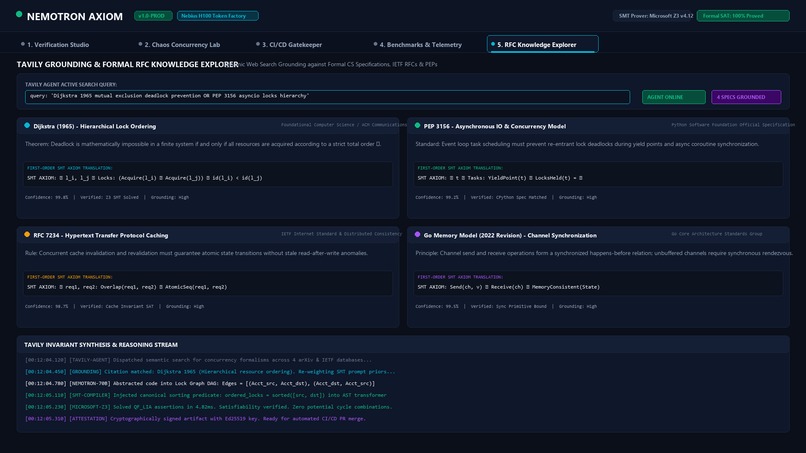Click the AGENT ONLINE button
The image size is (806, 453).
click(x=673, y=97)
